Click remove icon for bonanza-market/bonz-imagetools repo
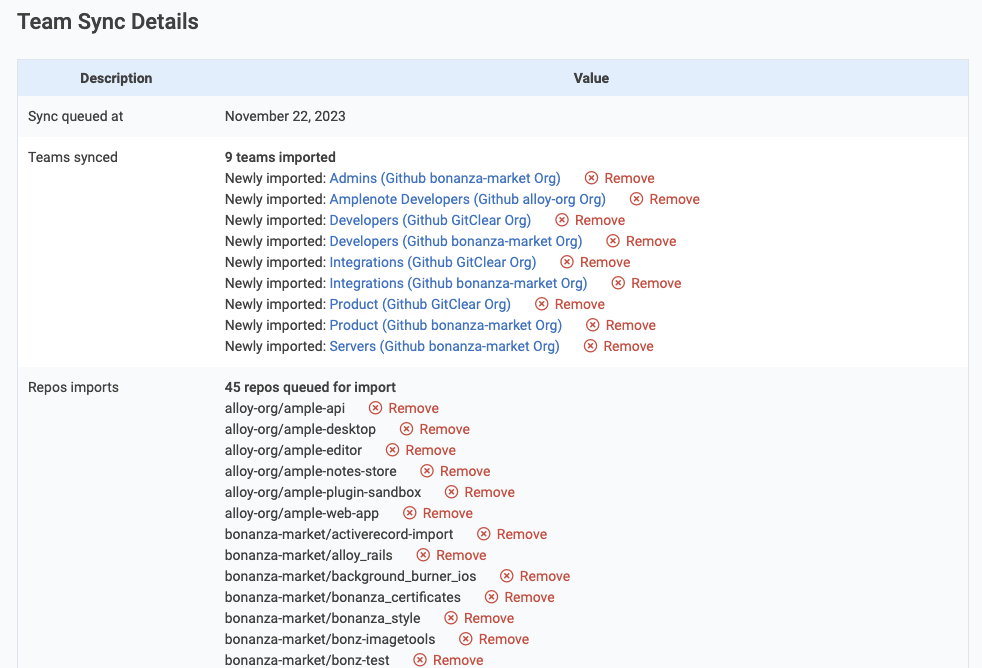982x668 pixels. coord(465,639)
